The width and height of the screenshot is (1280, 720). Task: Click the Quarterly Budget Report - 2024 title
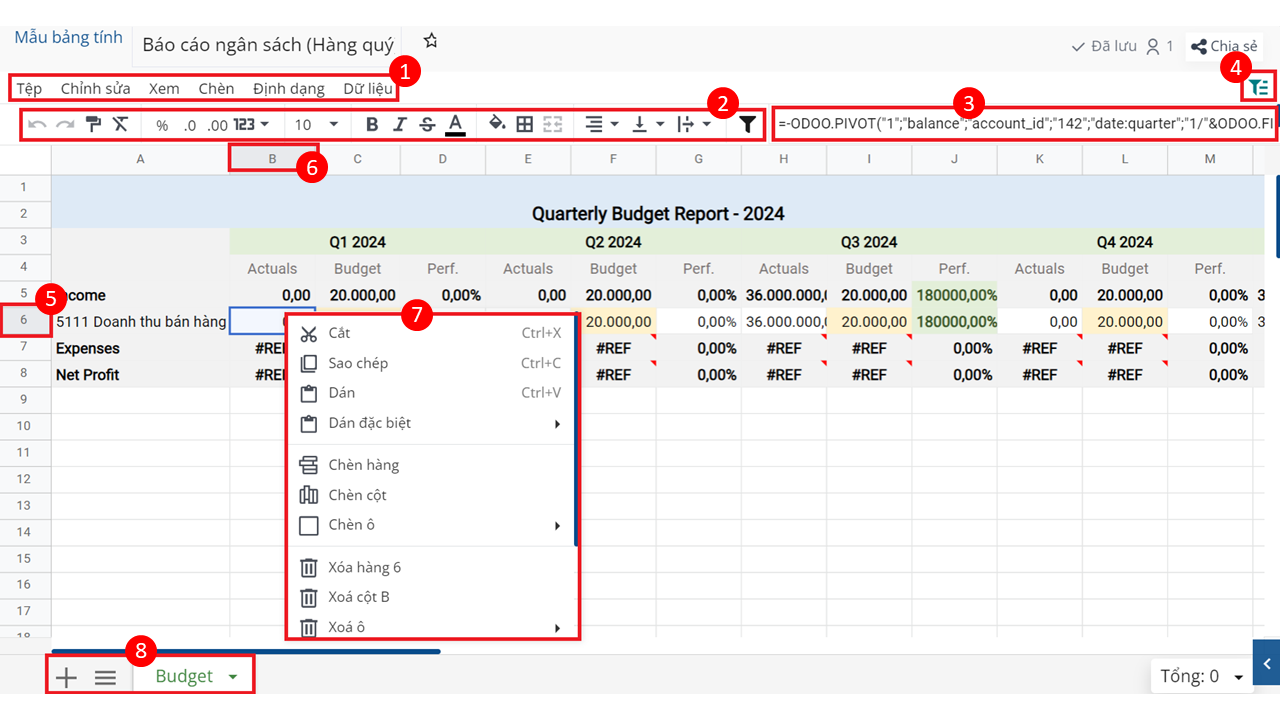click(x=658, y=213)
